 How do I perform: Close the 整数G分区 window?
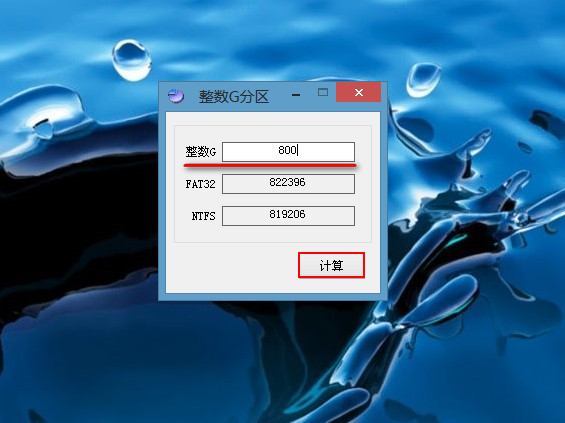359,92
